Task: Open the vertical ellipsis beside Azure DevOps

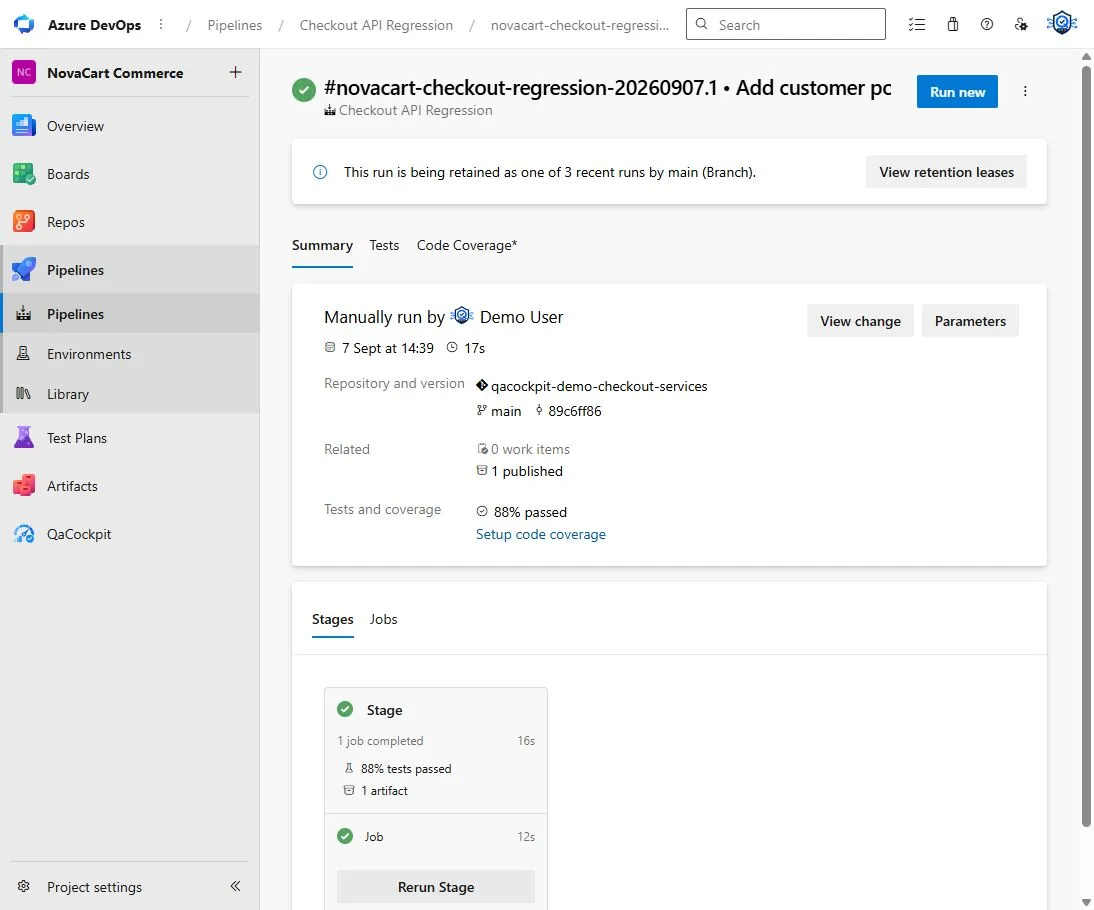Action: click(x=161, y=24)
